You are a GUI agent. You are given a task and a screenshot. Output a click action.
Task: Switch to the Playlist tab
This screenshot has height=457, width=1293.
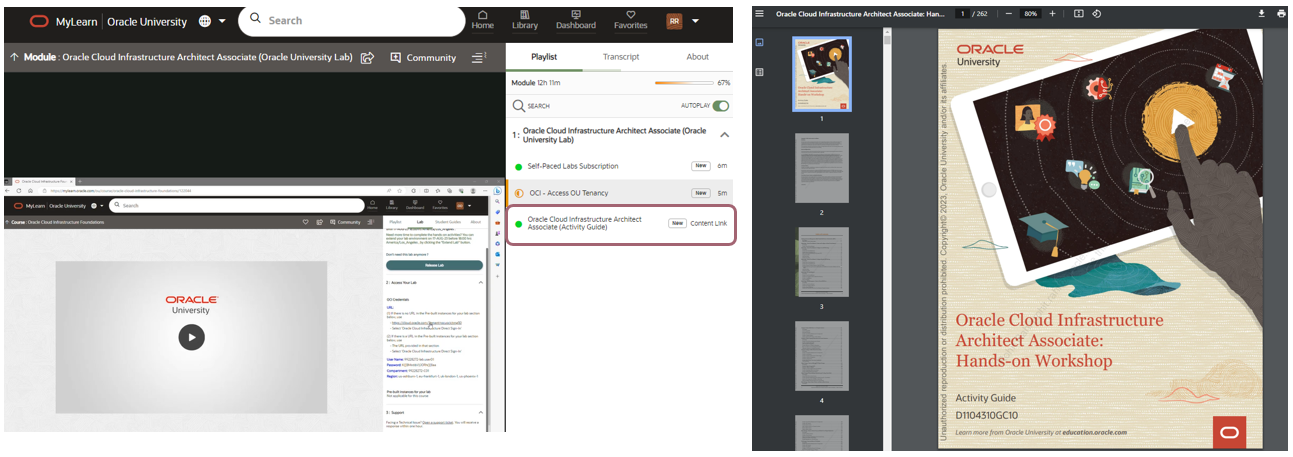[543, 57]
